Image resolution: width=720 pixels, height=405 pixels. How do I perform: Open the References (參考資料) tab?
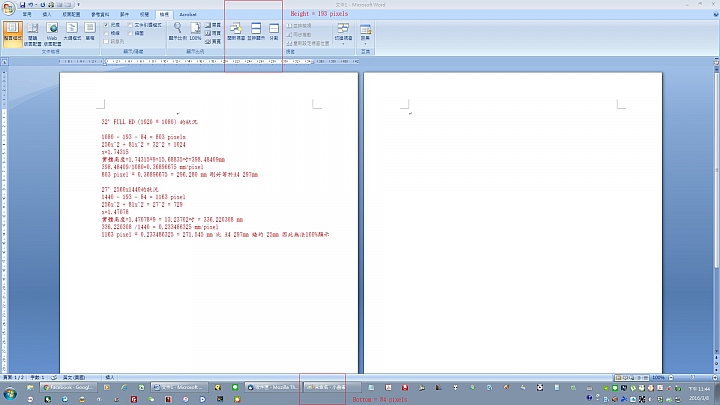(x=100, y=15)
